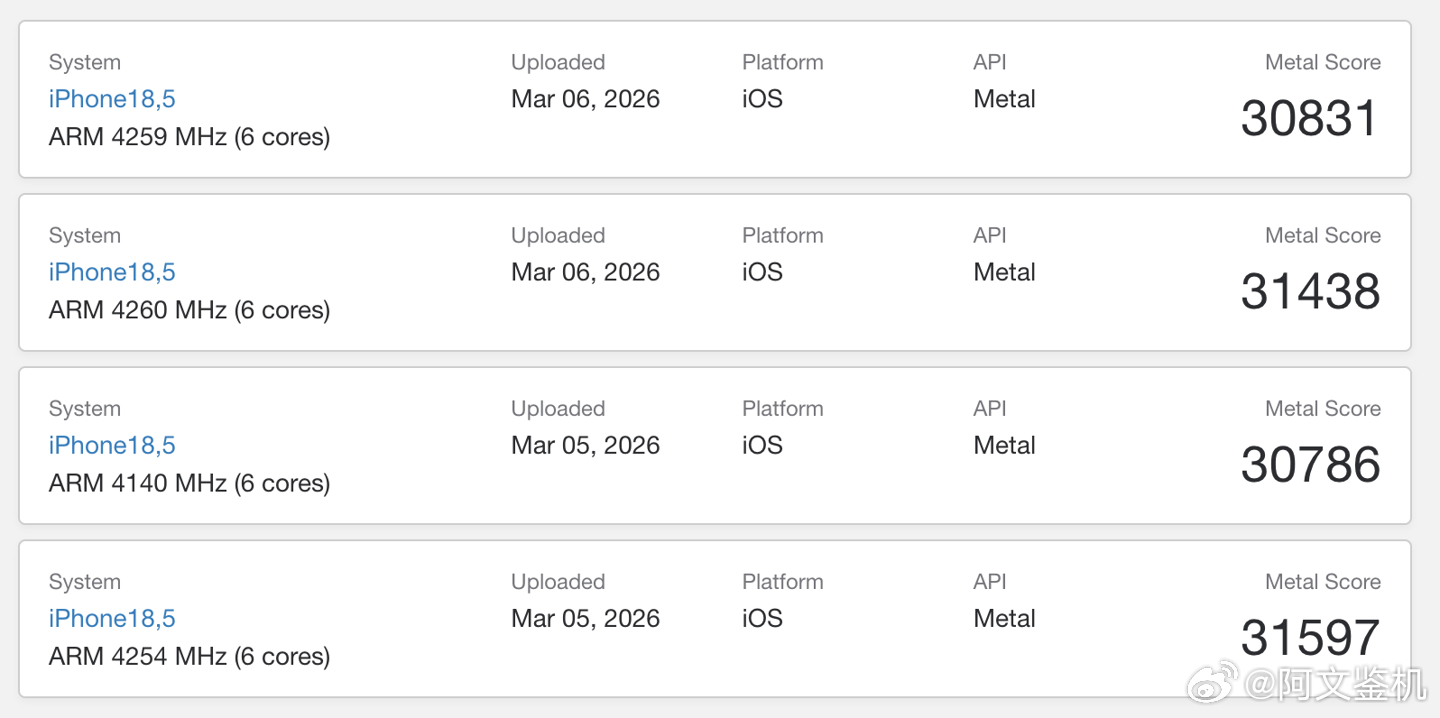Click the @阿文鉴机 watermark text
This screenshot has height=718, width=1440.
[1335, 685]
